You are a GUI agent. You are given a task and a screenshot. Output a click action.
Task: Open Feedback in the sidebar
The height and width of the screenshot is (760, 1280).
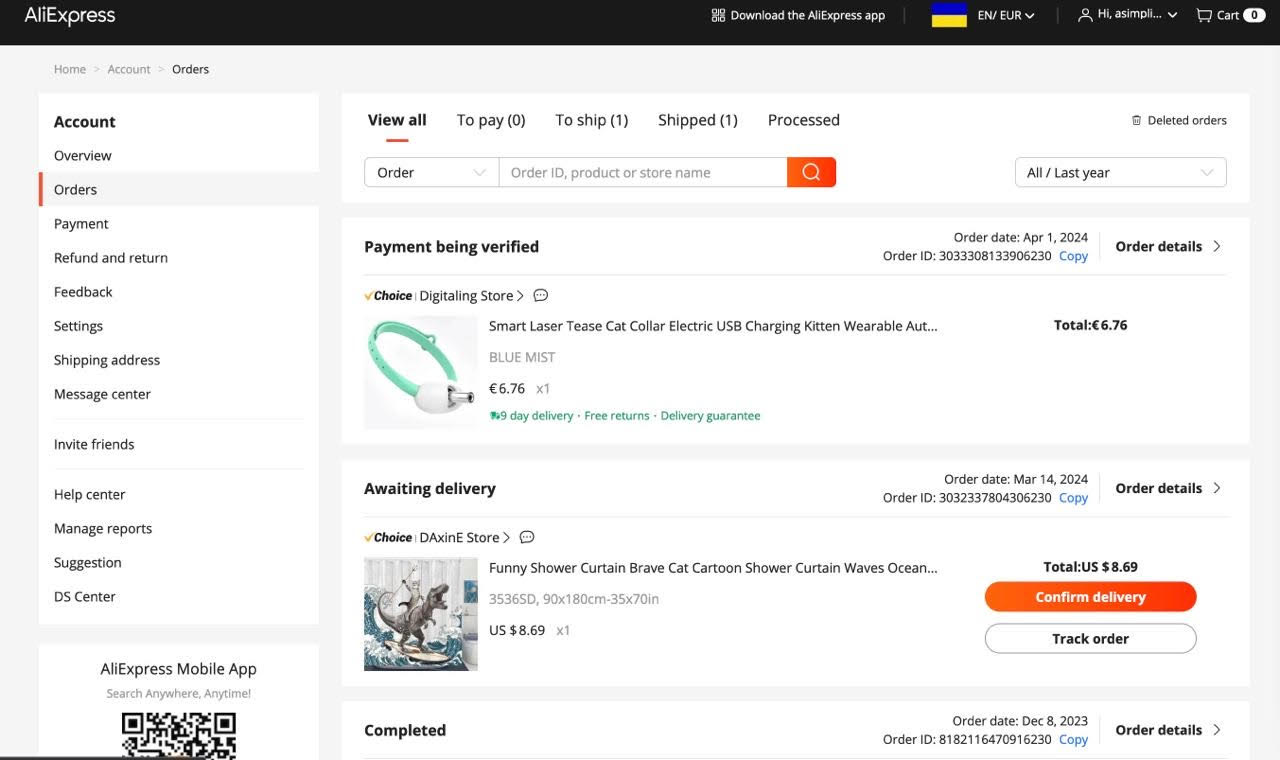pos(83,292)
